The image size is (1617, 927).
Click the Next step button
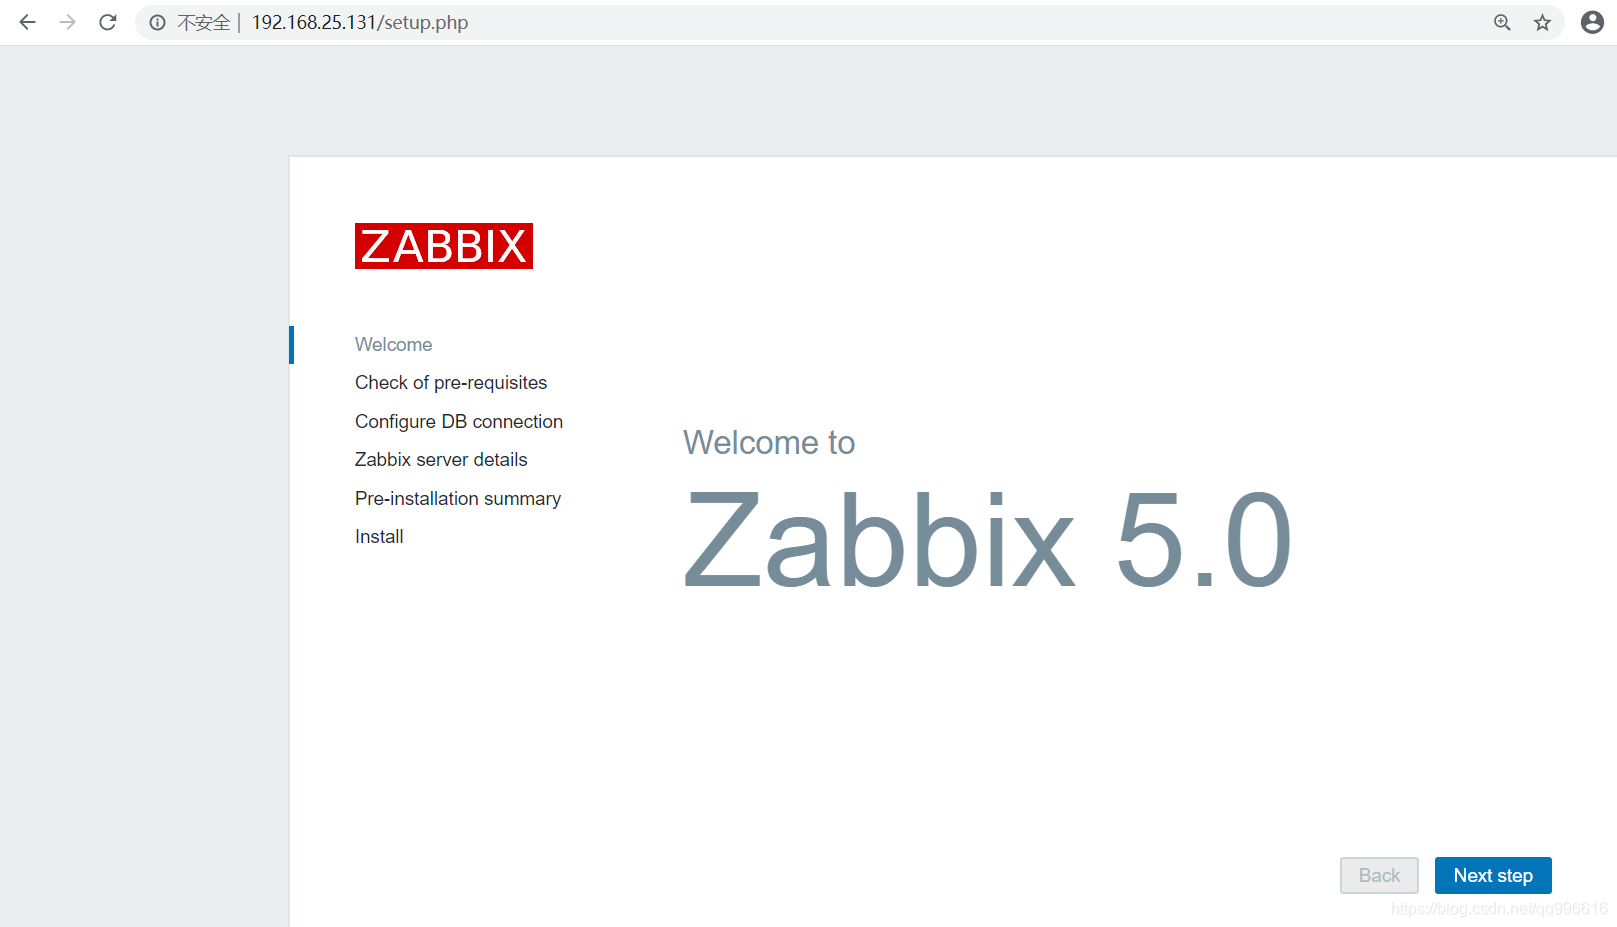coord(1493,875)
